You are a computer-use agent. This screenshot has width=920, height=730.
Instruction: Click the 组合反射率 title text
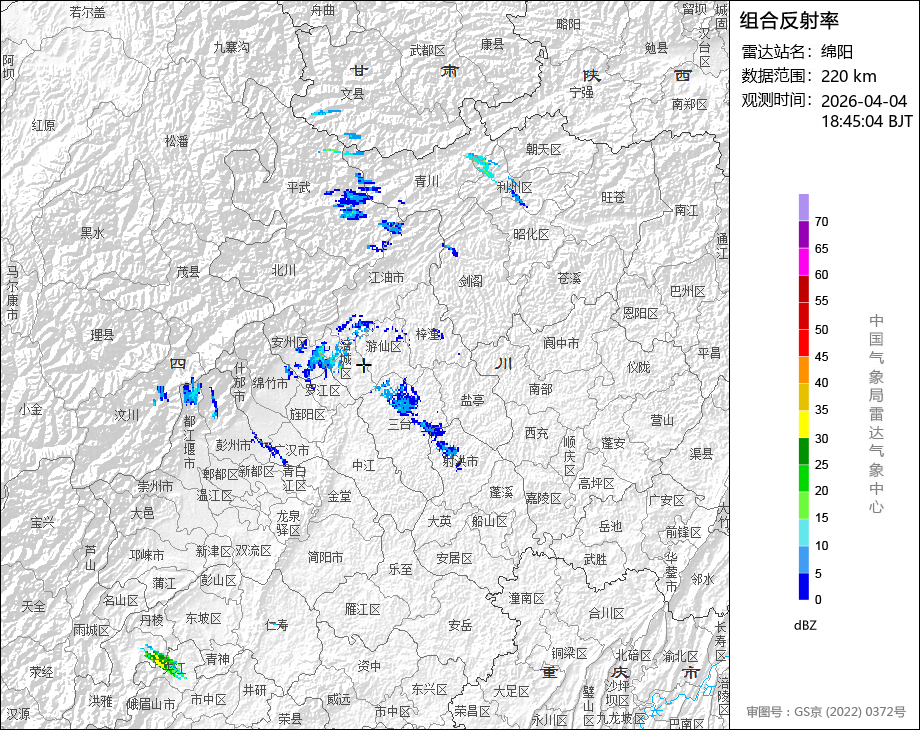click(x=789, y=21)
